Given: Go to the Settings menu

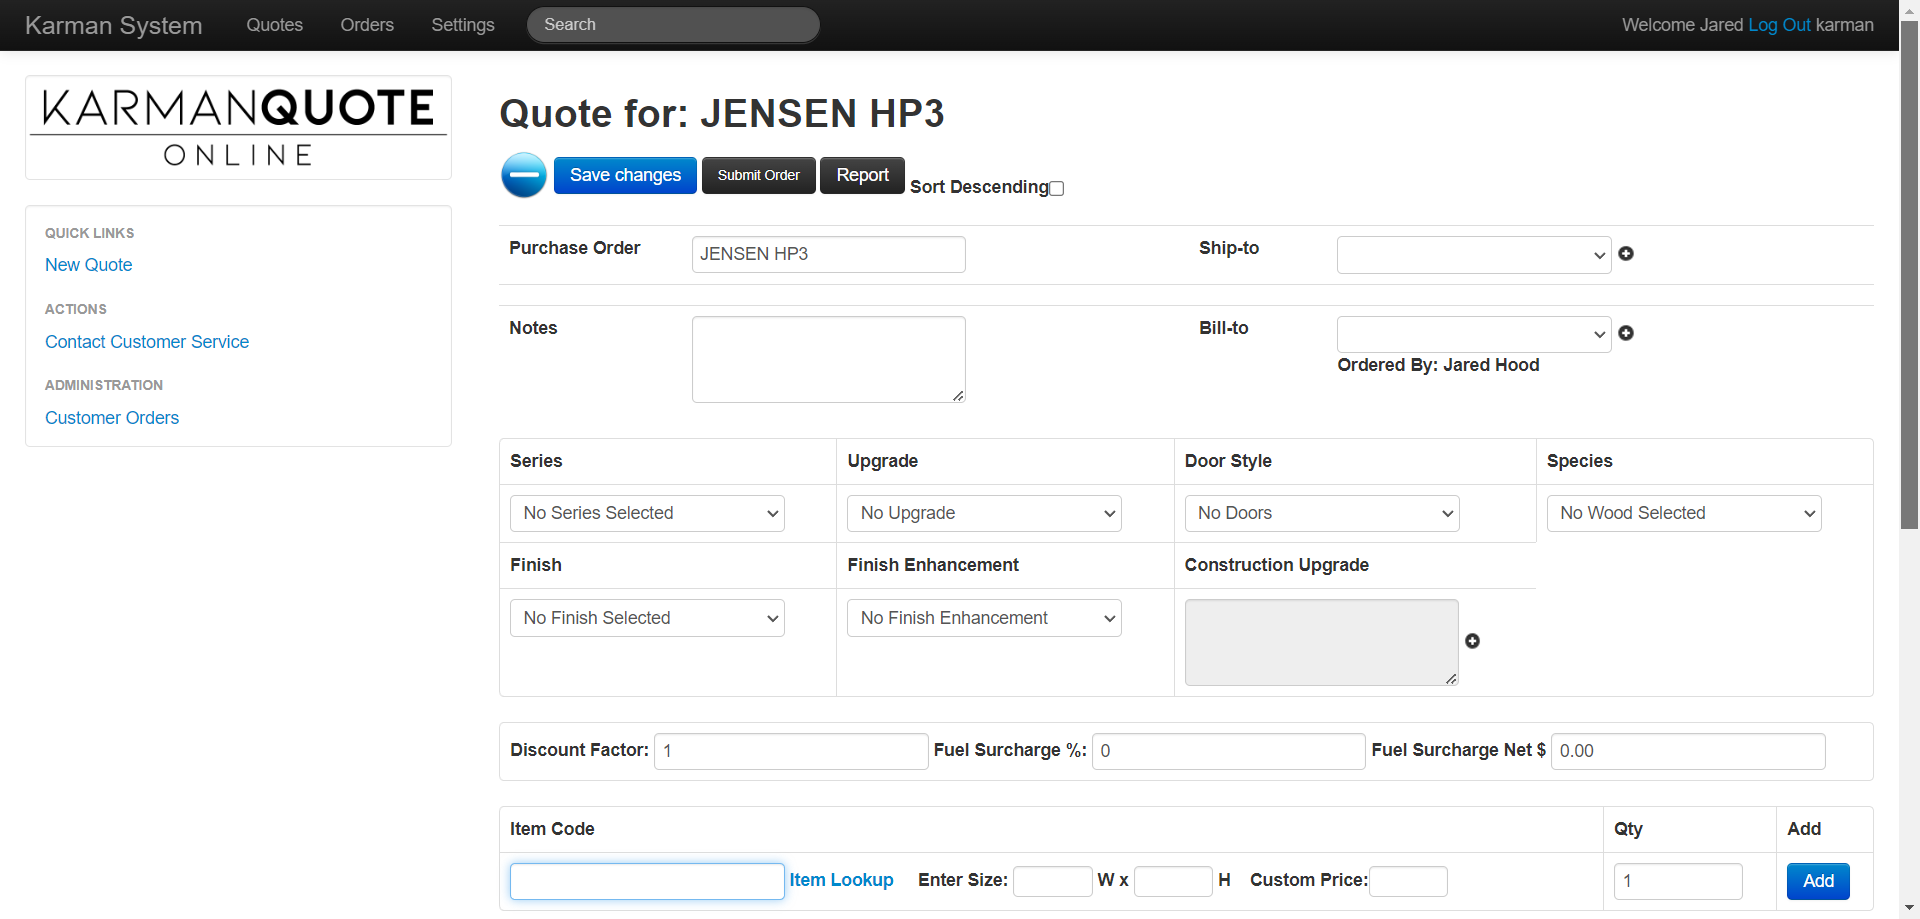Looking at the screenshot, I should click(x=463, y=25).
